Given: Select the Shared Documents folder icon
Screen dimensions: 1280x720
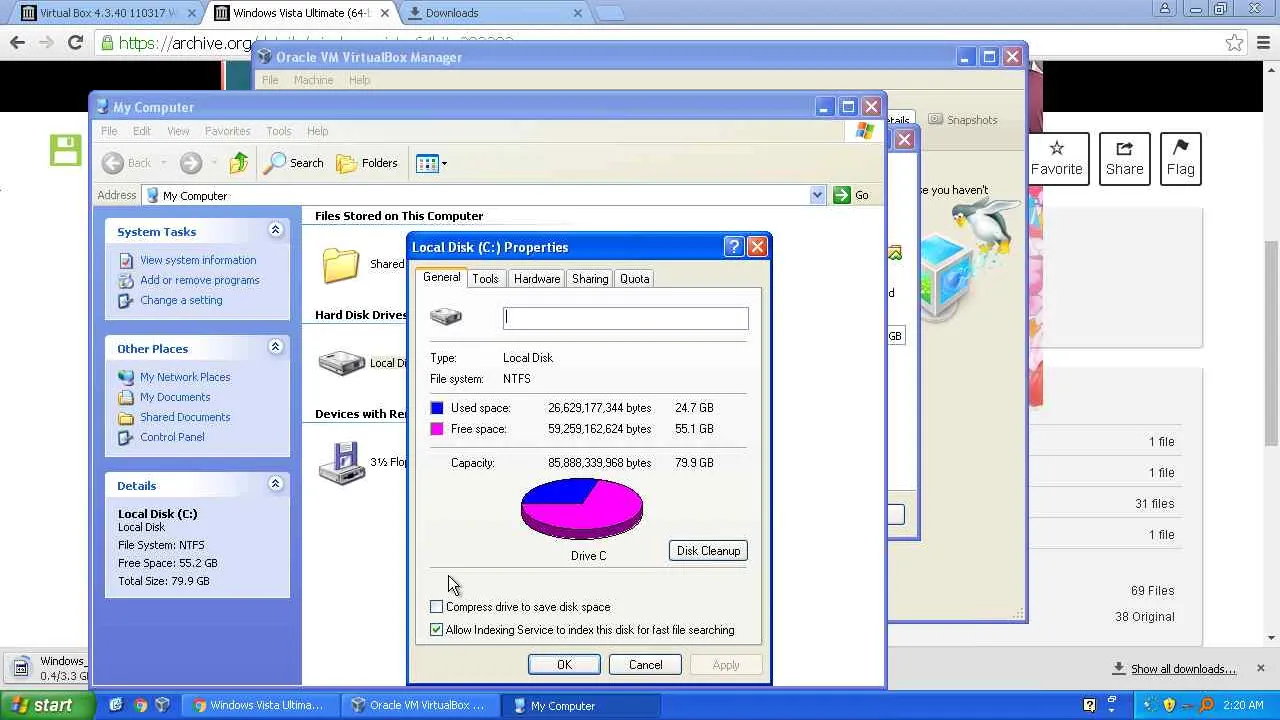Looking at the screenshot, I should (341, 264).
